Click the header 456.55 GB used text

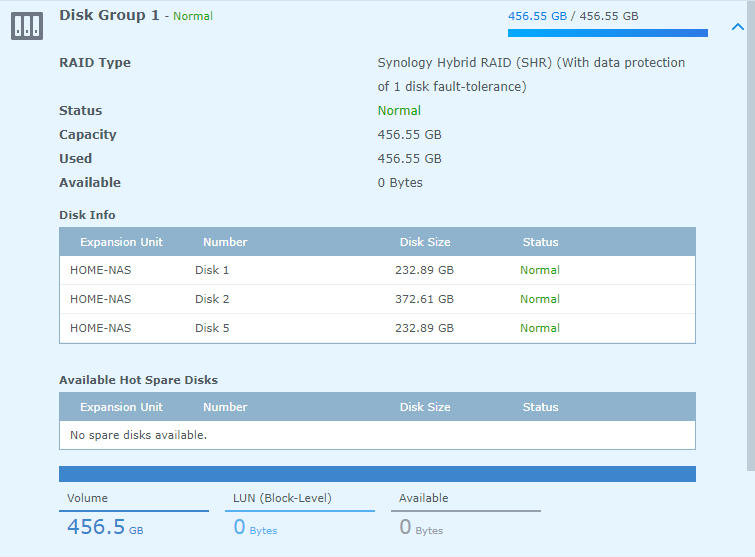(537, 16)
